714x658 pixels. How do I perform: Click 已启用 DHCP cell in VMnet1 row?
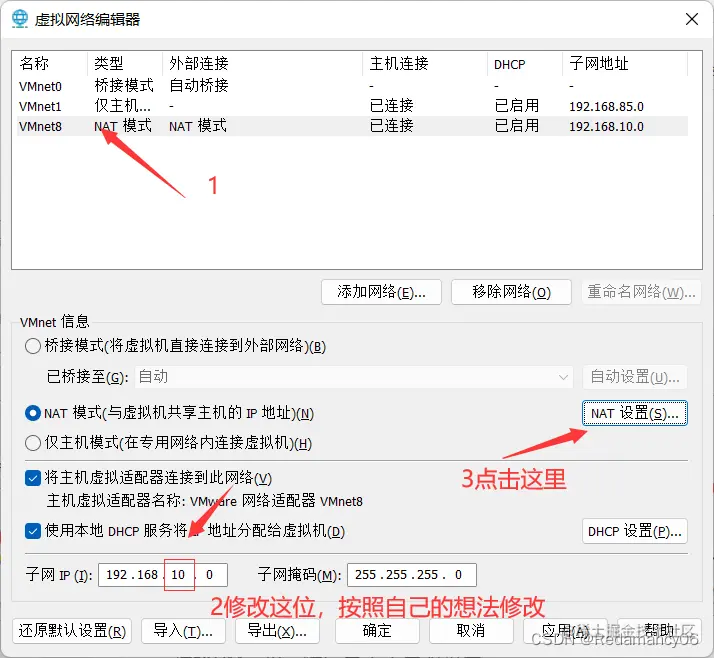[517, 106]
